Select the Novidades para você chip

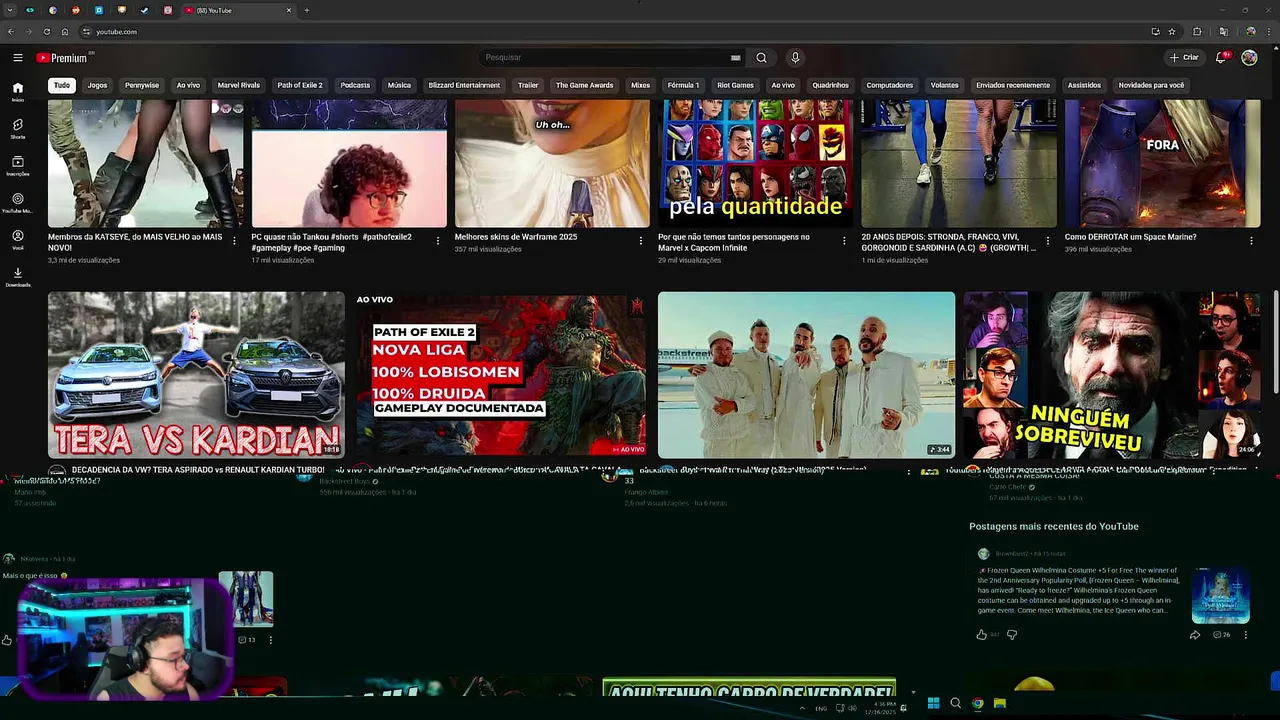1151,85
